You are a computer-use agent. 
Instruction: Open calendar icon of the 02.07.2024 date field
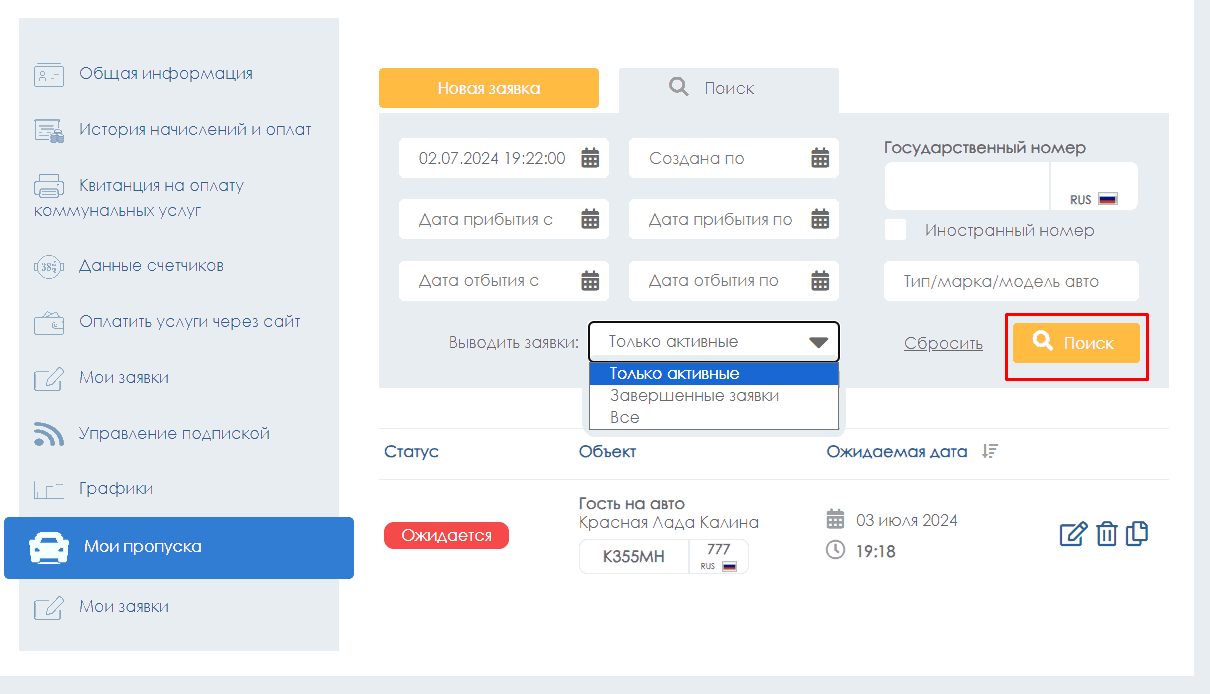coord(590,158)
